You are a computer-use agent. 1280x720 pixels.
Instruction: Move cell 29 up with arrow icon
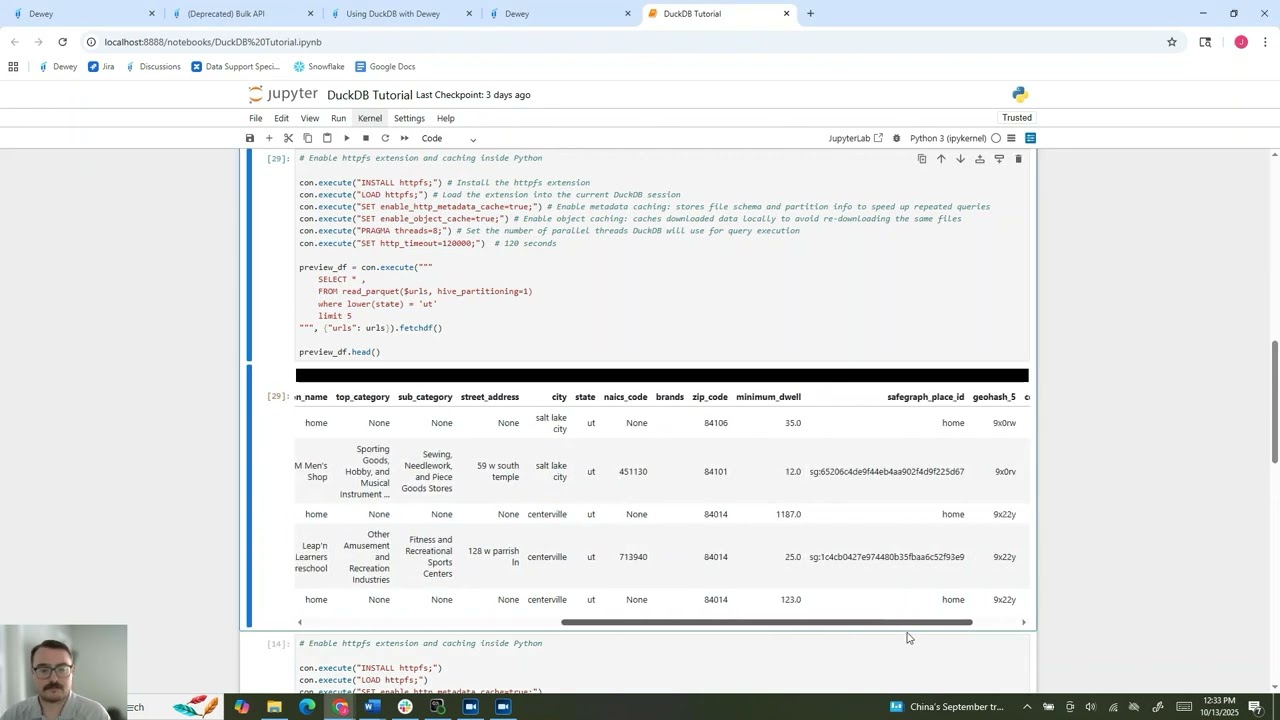click(x=941, y=159)
